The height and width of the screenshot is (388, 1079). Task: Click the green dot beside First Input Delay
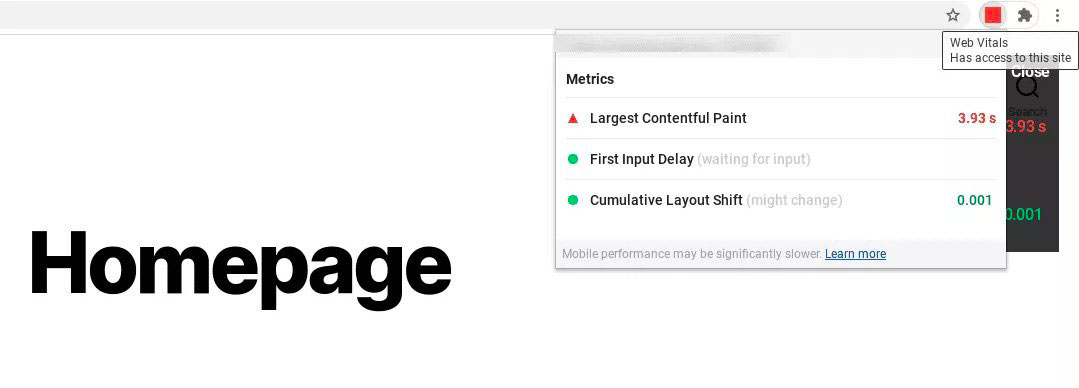(573, 160)
